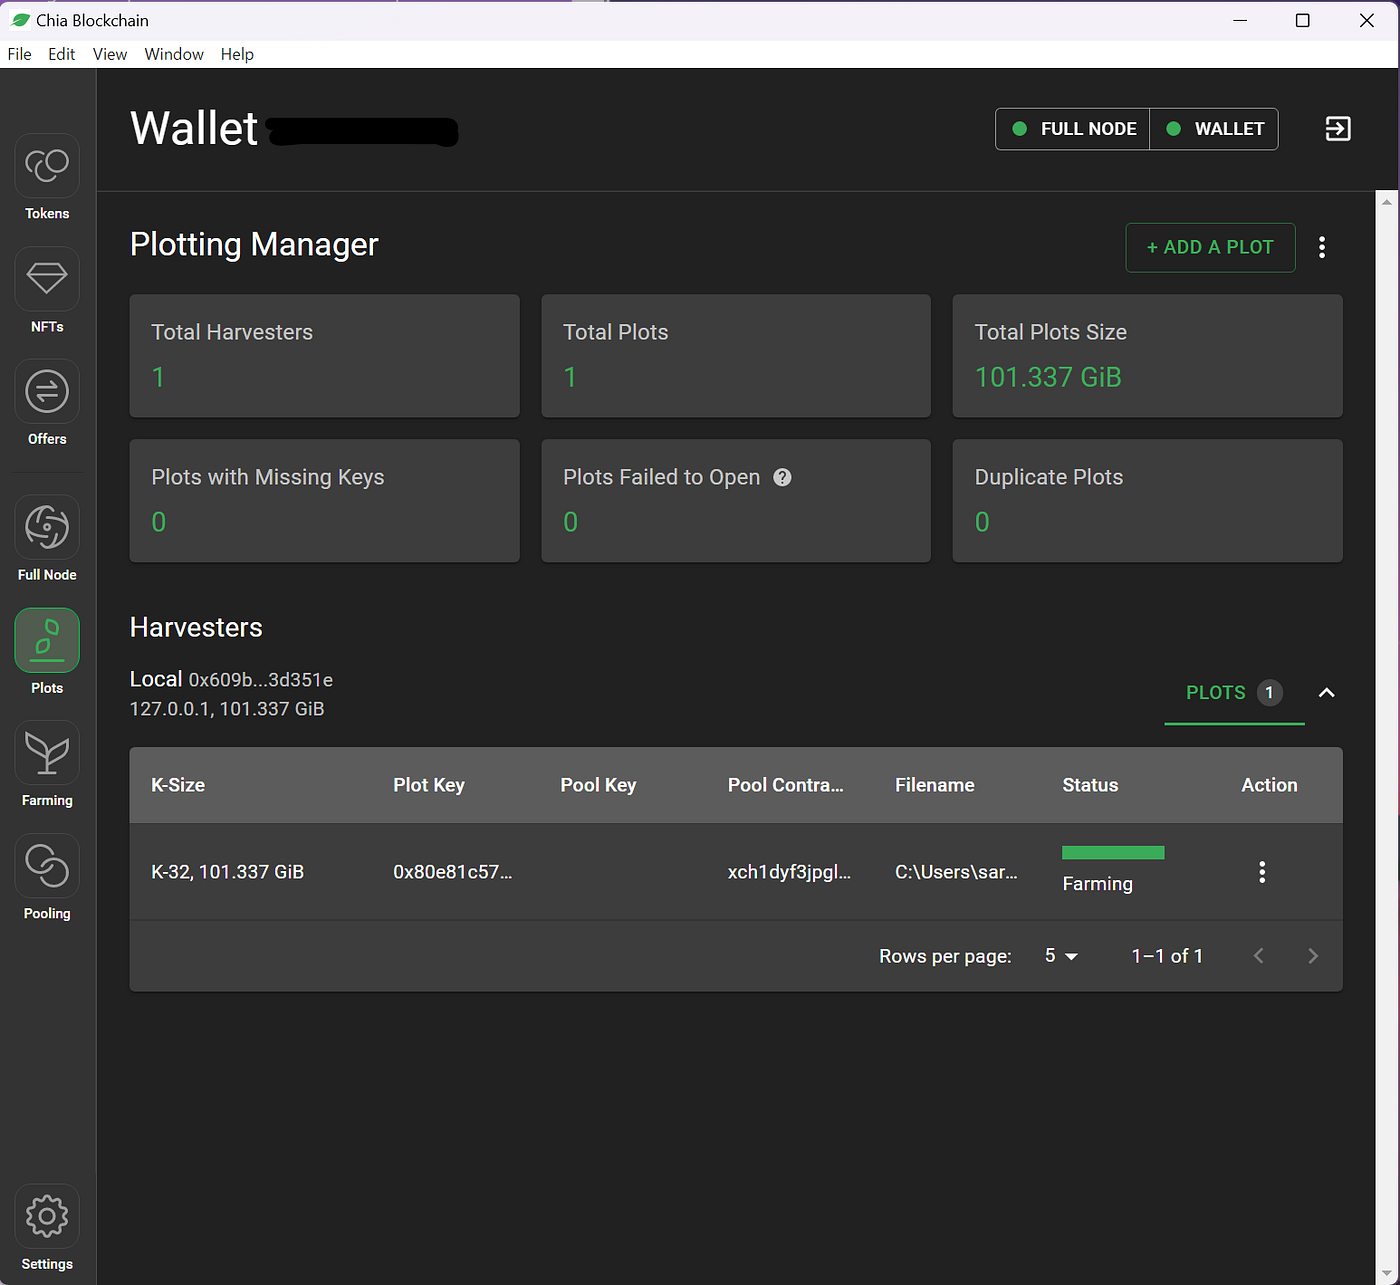Open the Pooling sidebar icon

point(47,866)
